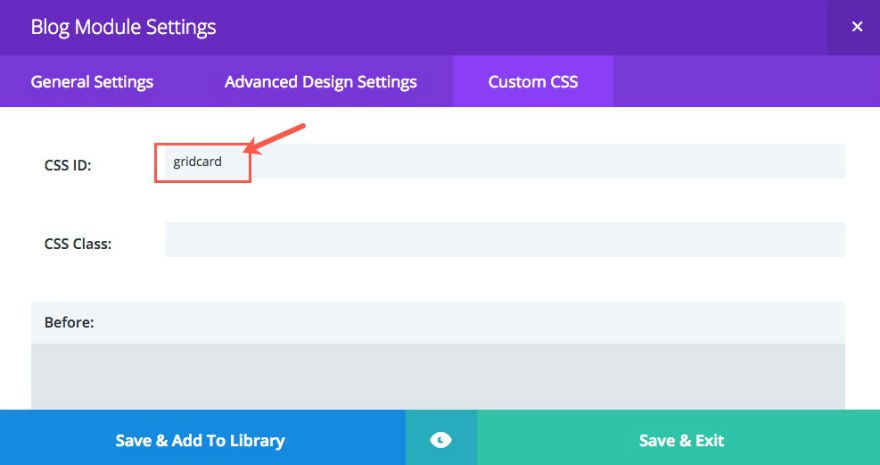Switch to Advanced Design Settings tab
This screenshot has height=465, width=880.
320,82
